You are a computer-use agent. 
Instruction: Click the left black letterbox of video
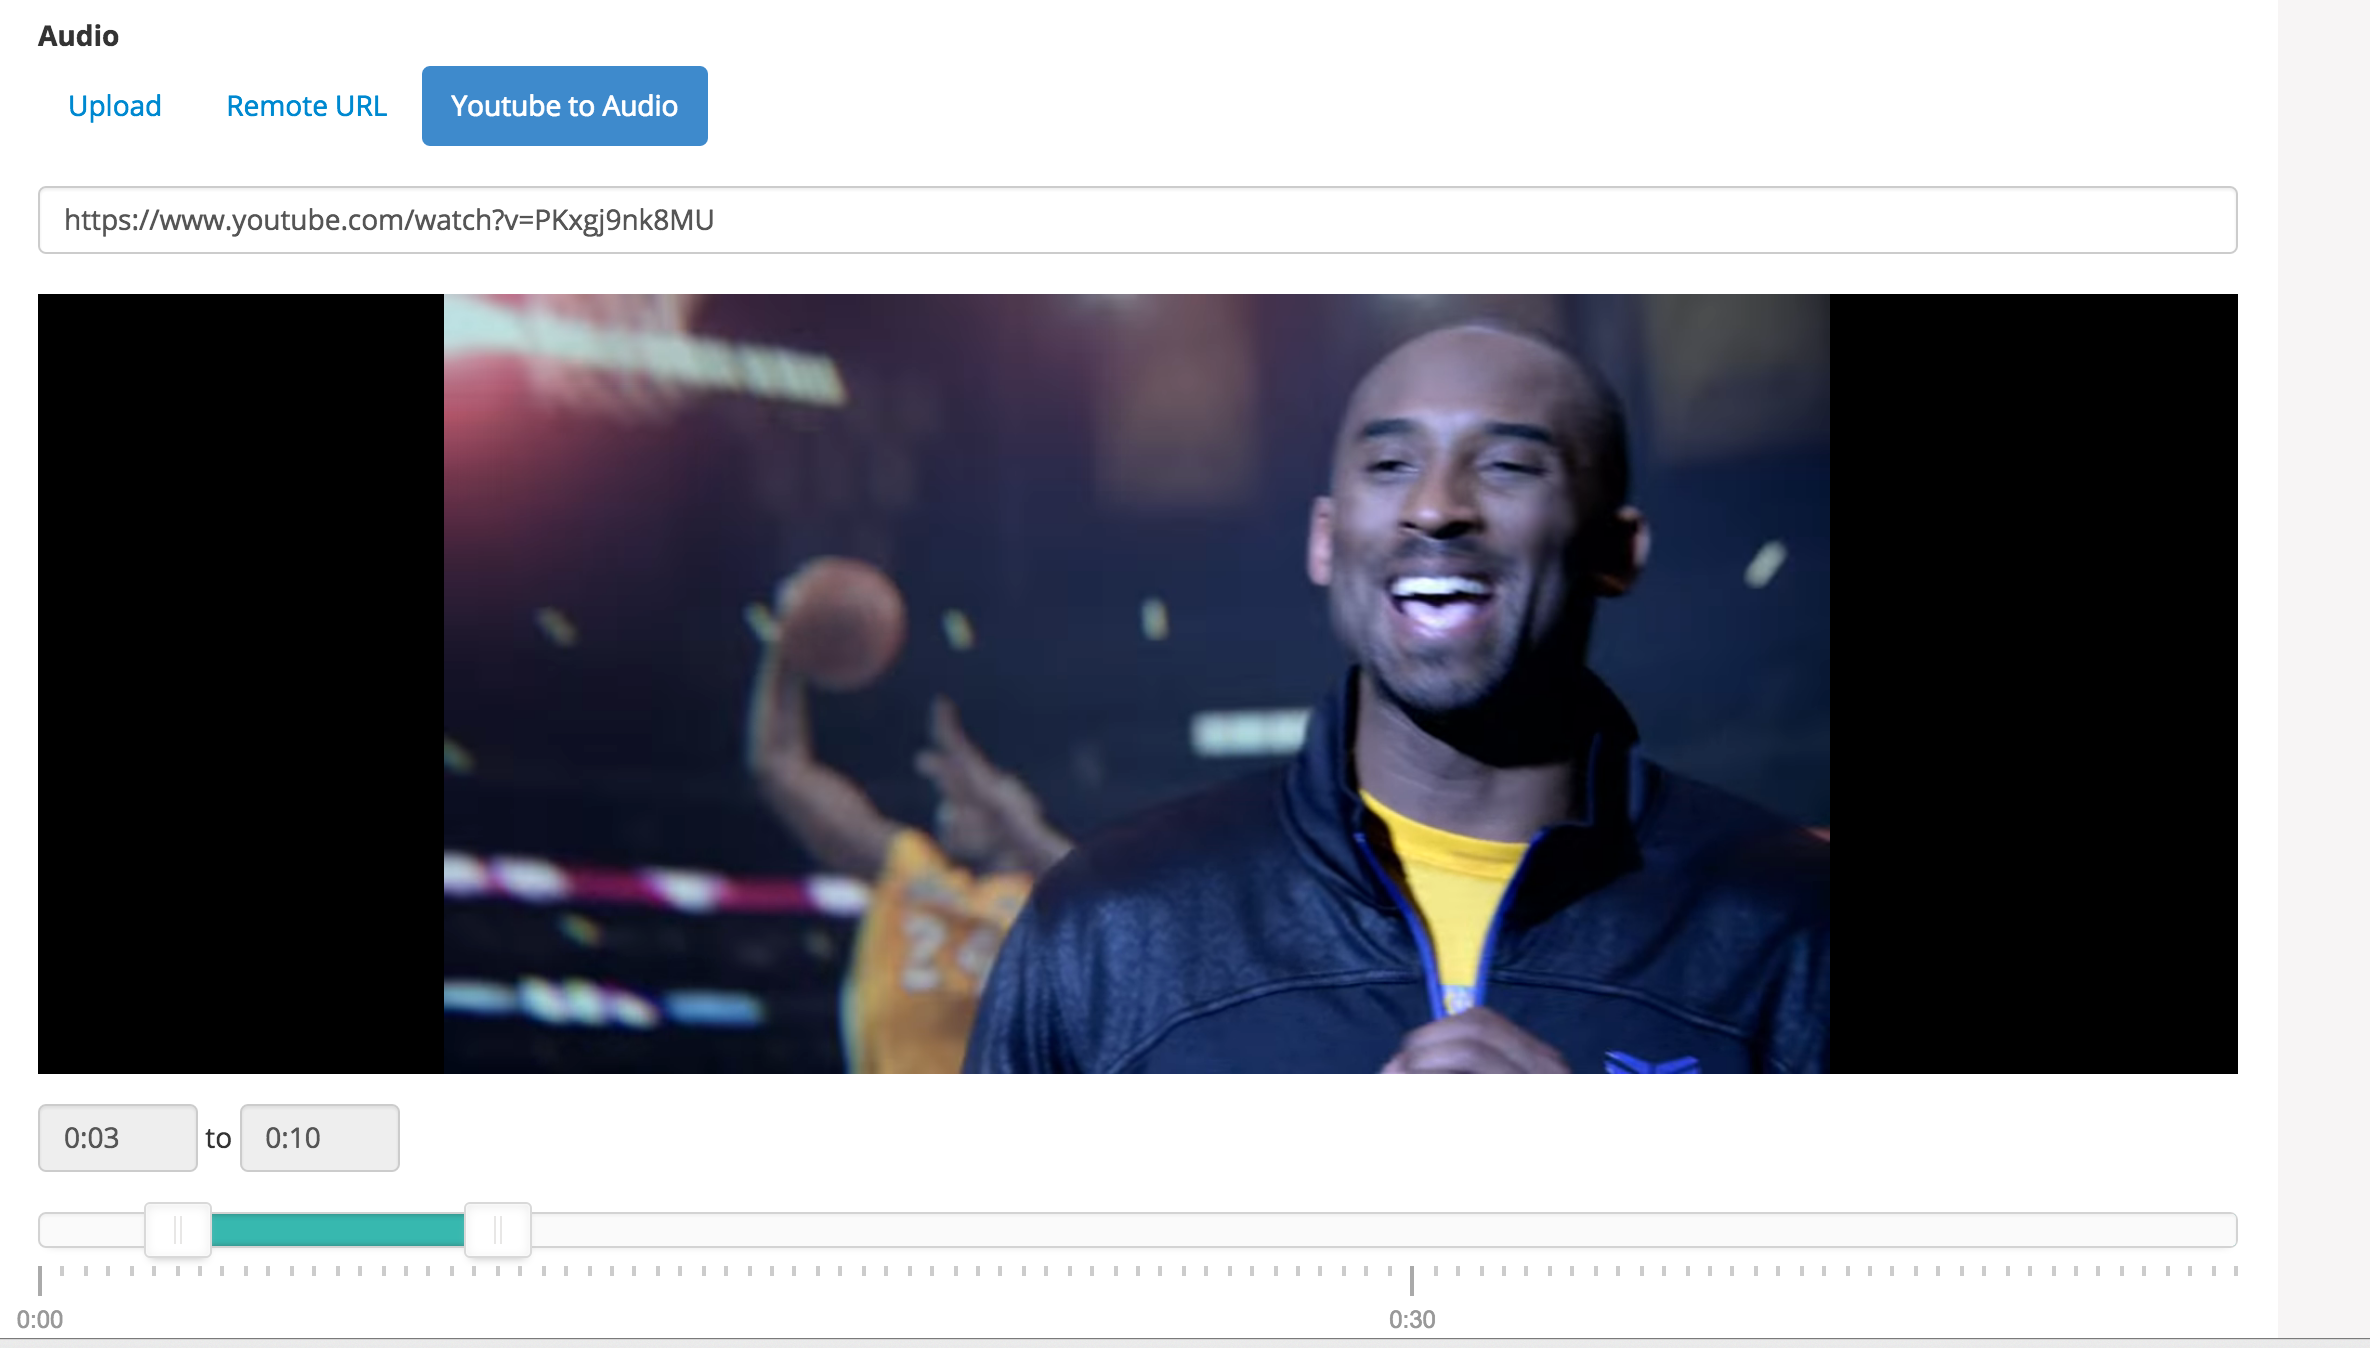240,684
